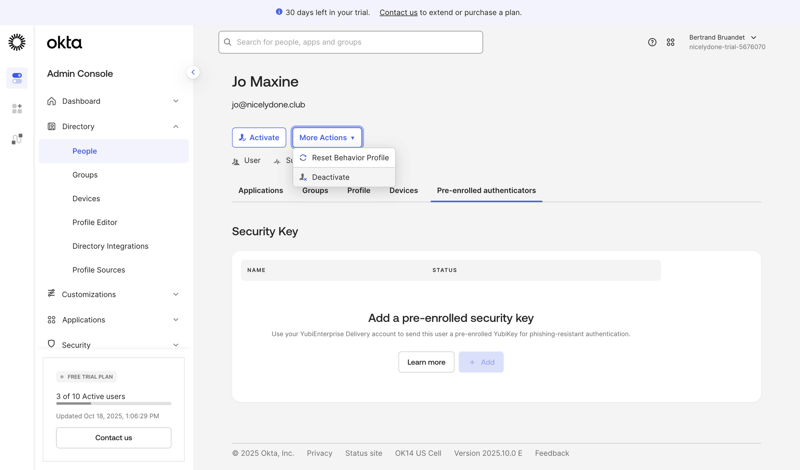Click the Contact us link in trial banner
The width and height of the screenshot is (800, 470).
398,12
